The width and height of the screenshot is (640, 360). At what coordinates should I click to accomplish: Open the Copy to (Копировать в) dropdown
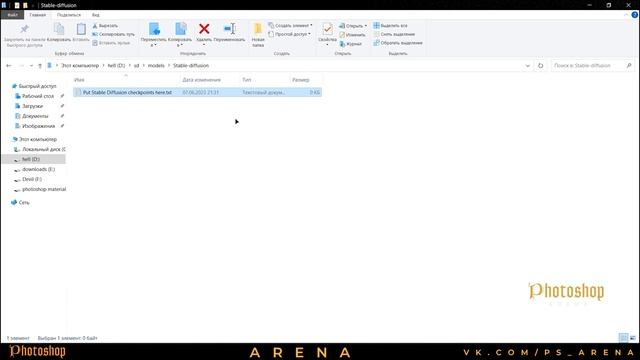pyautogui.click(x=180, y=35)
